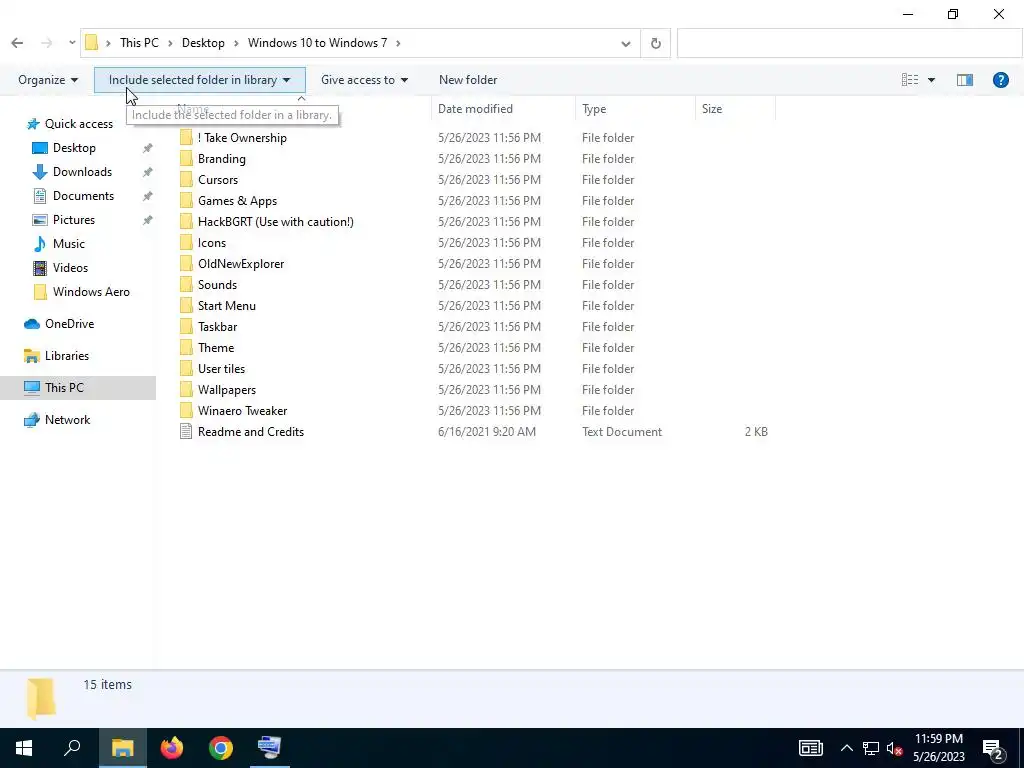Expand chevron between This PC and Desktop
Screen dimensions: 1024x768
pos(170,44)
